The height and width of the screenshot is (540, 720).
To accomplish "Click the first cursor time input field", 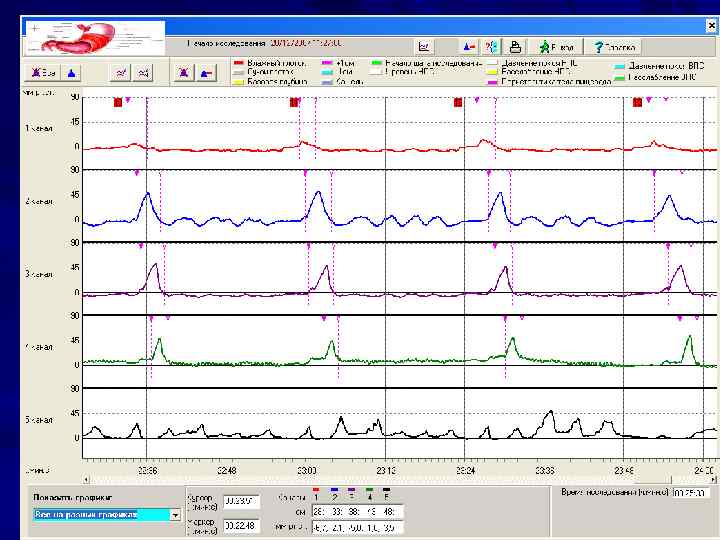I will click(240, 499).
